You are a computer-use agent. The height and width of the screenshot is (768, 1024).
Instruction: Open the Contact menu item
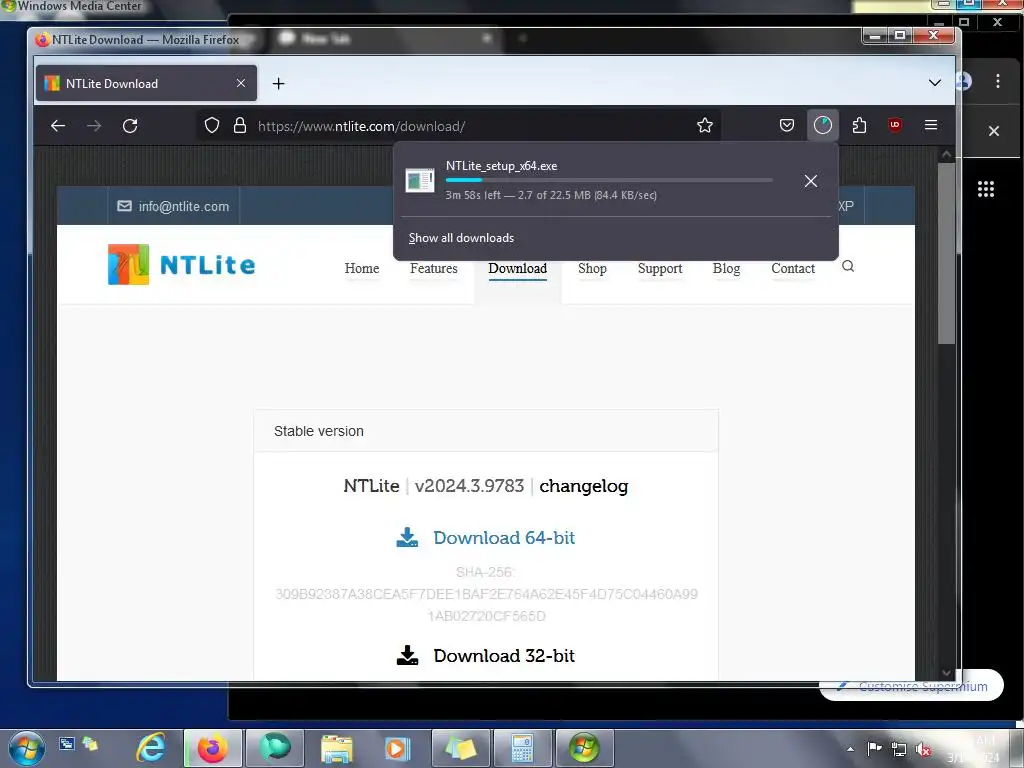[x=793, y=268]
